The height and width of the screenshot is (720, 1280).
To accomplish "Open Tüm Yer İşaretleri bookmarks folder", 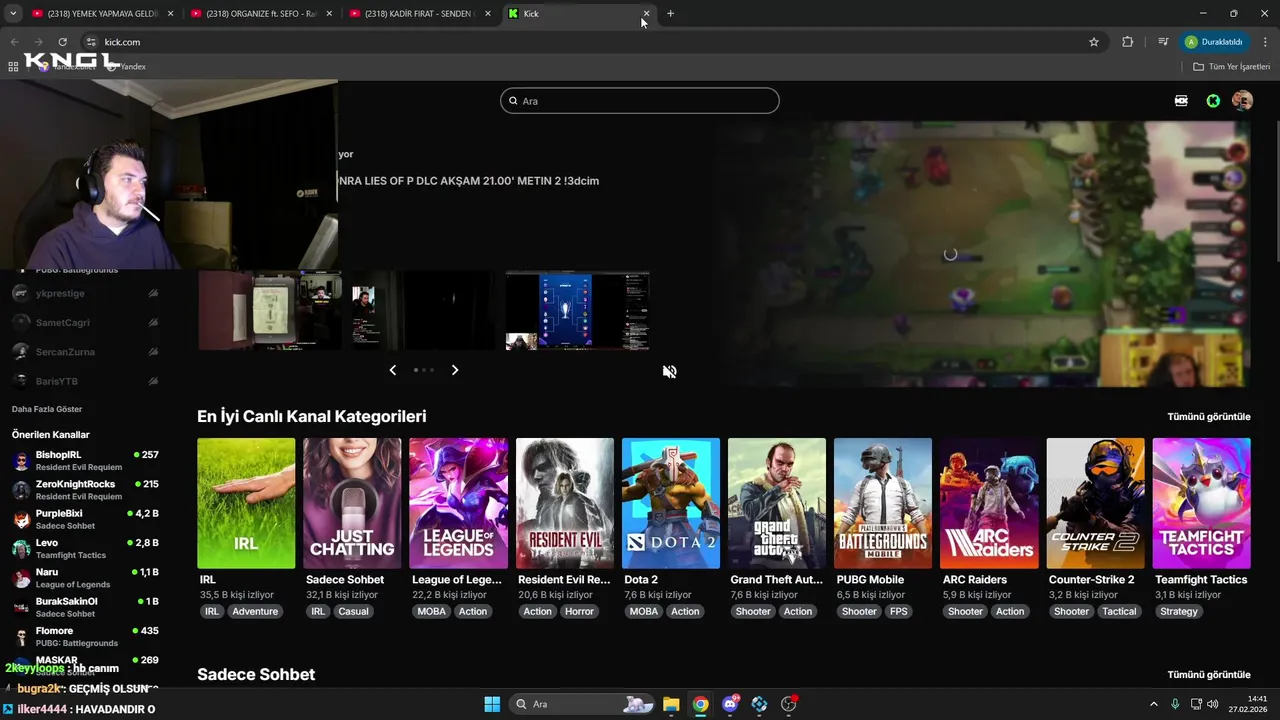I will click(x=1231, y=67).
